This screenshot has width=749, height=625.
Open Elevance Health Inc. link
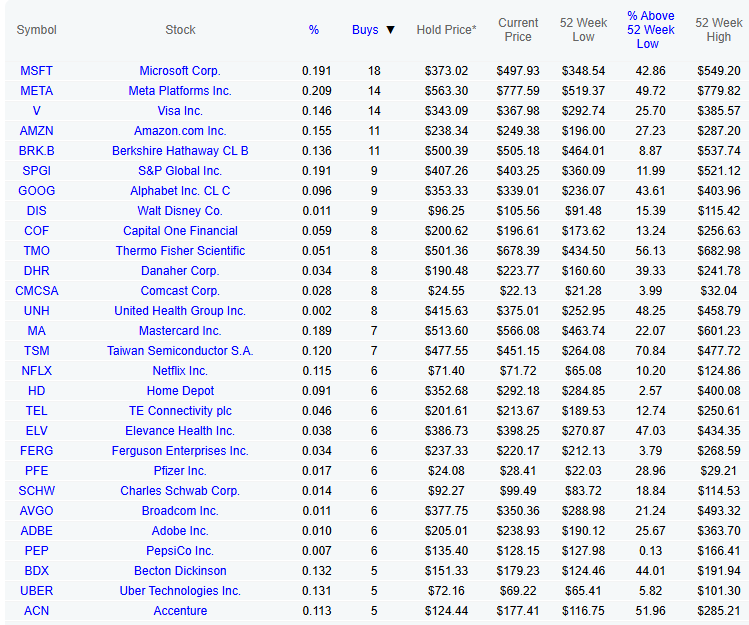click(x=180, y=431)
